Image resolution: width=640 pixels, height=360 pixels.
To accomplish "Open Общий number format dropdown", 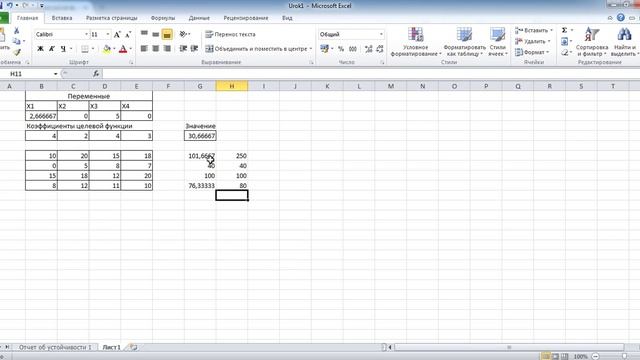I will coord(381,34).
